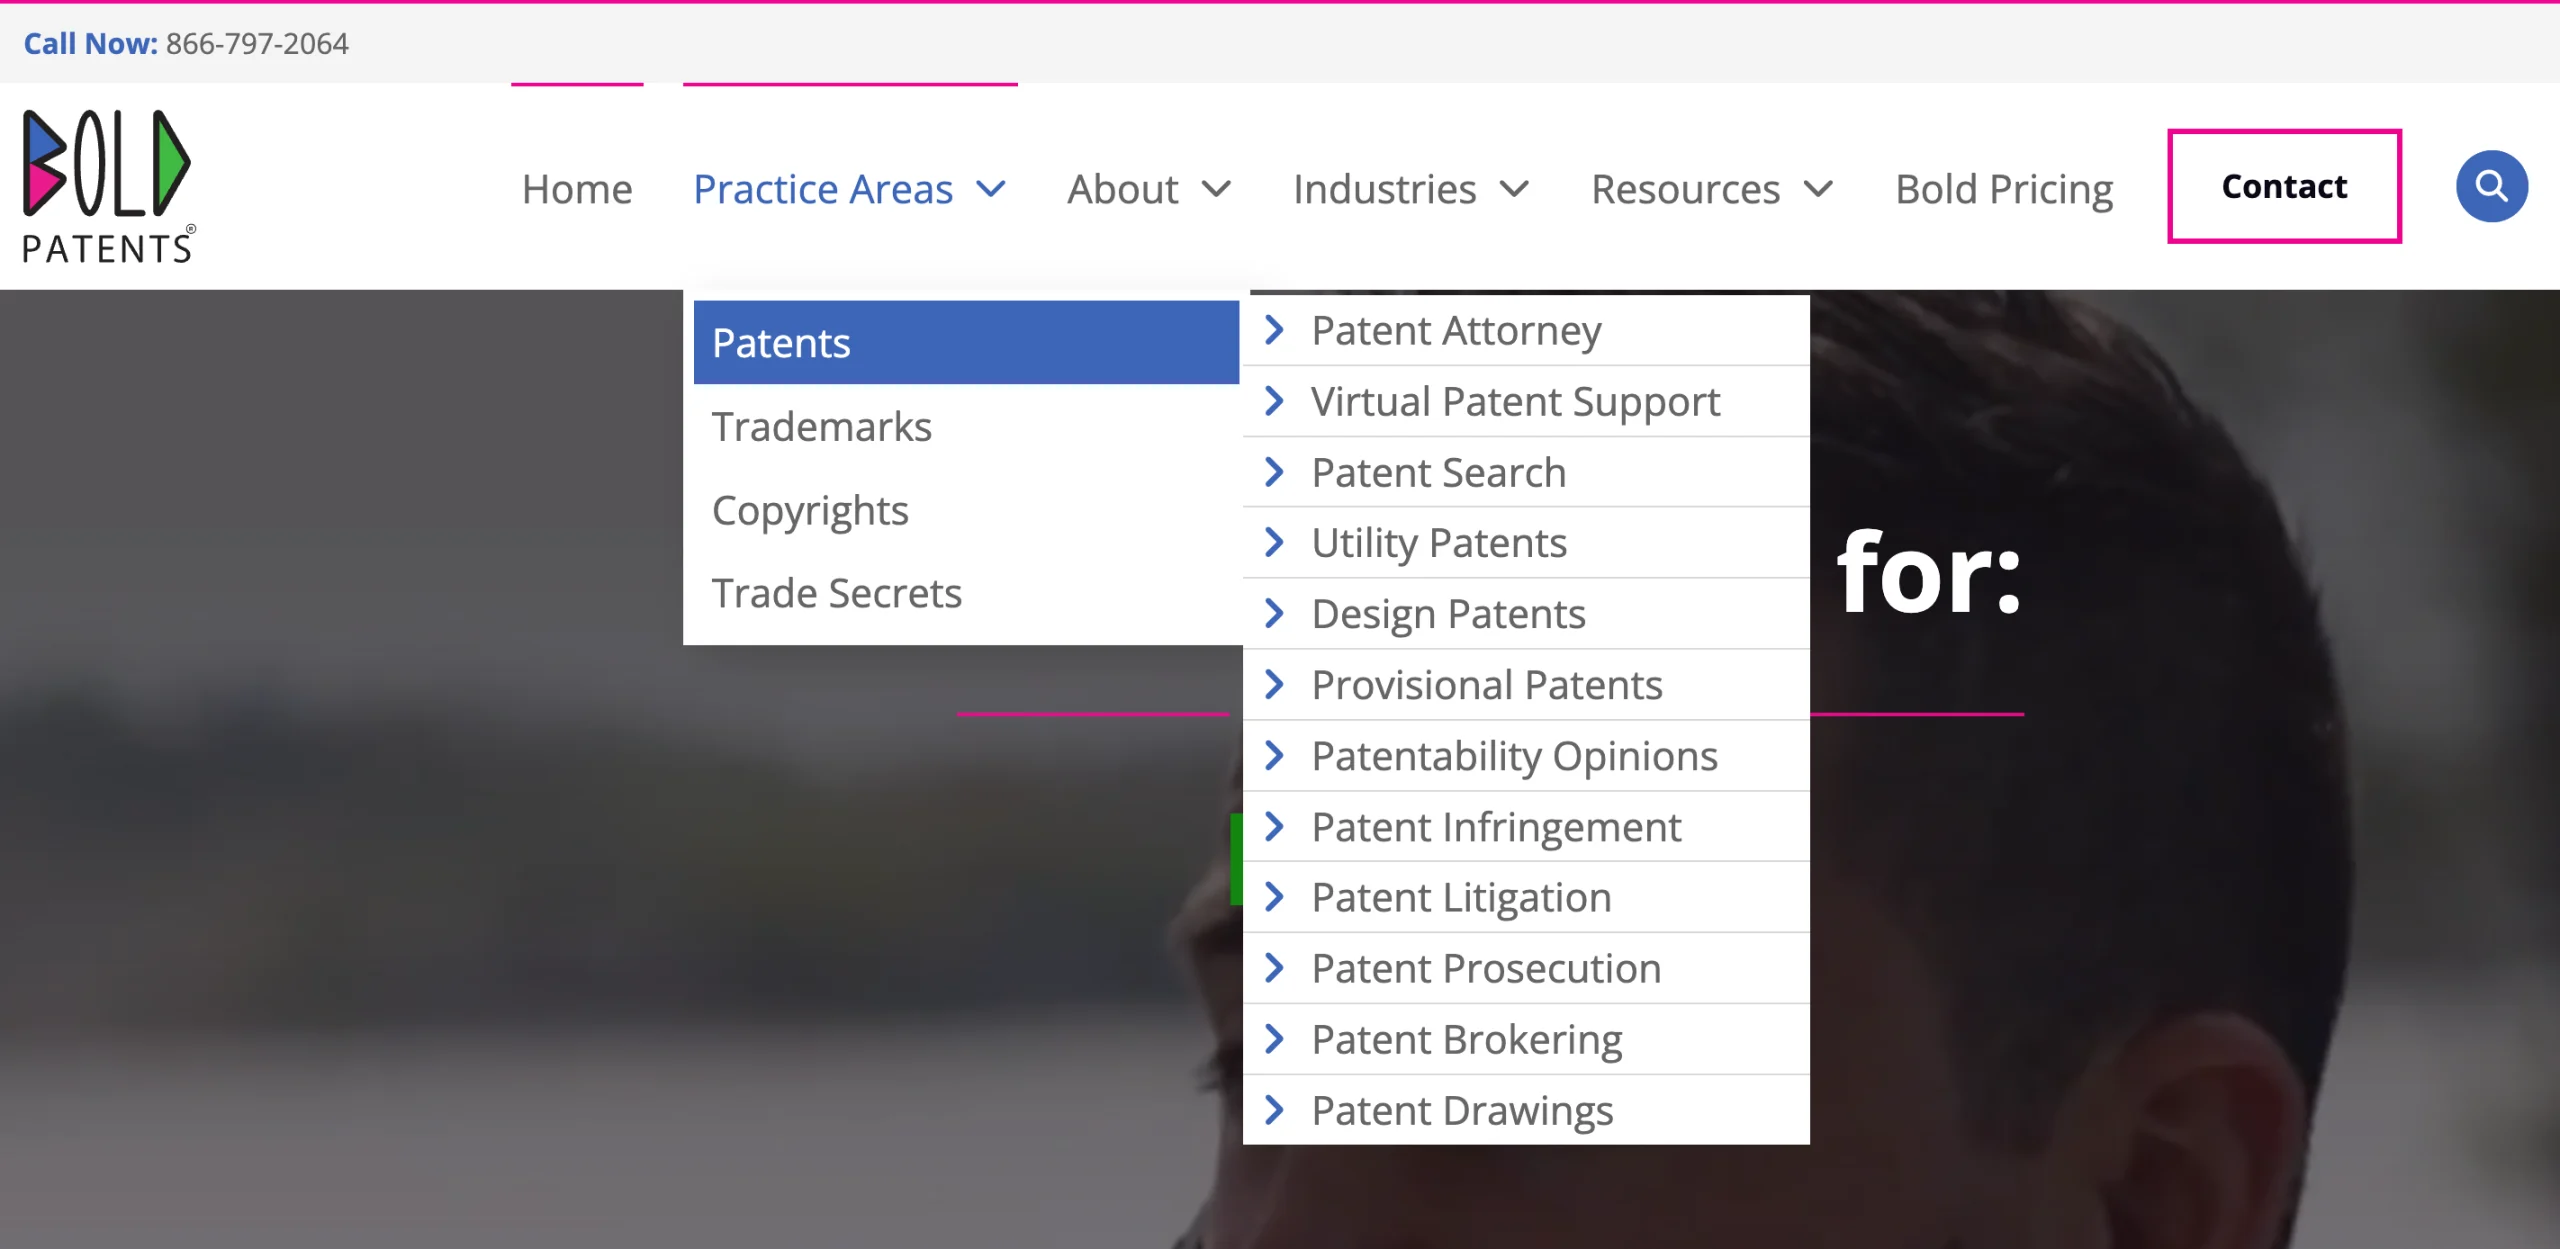Image resolution: width=2560 pixels, height=1249 pixels.
Task: Click the arrow icon next to Patent Litigation
Action: tap(1274, 897)
